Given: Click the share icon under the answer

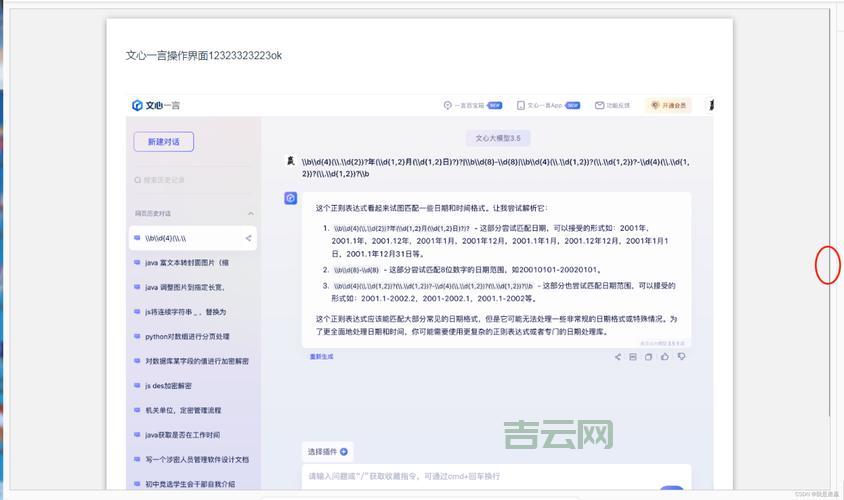Looking at the screenshot, I should 617,357.
